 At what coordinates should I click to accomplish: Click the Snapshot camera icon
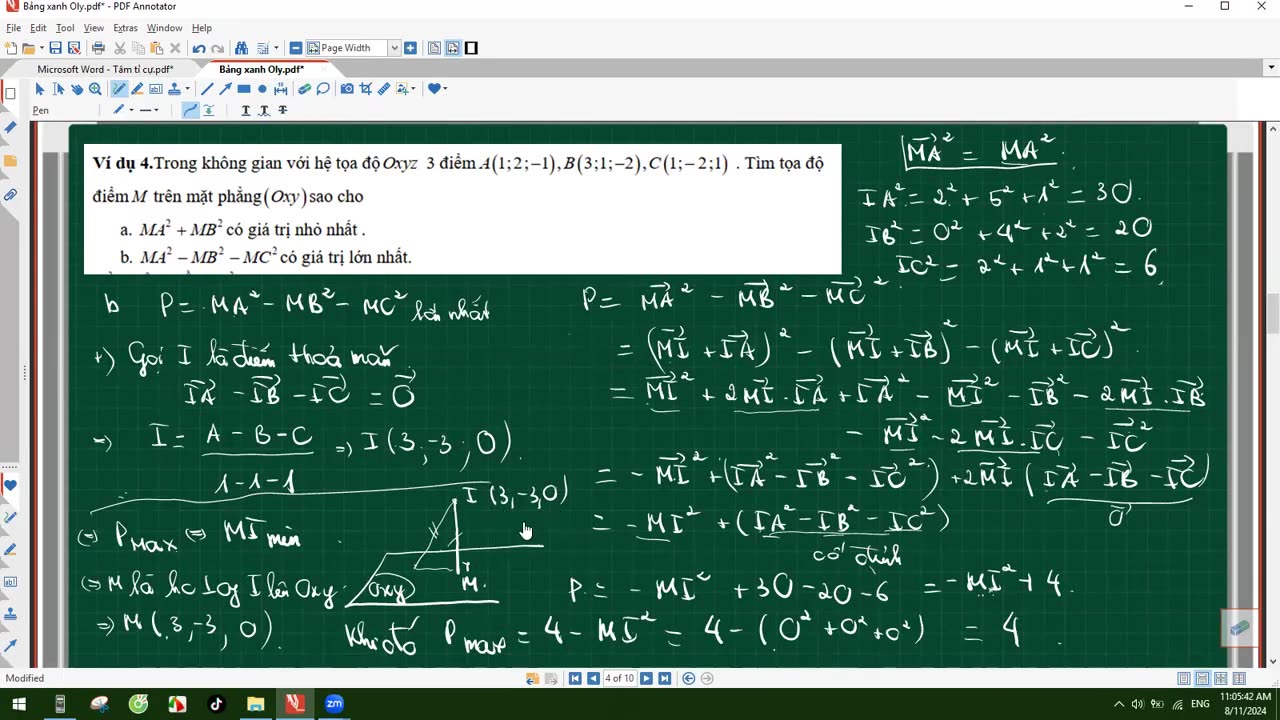[347, 89]
